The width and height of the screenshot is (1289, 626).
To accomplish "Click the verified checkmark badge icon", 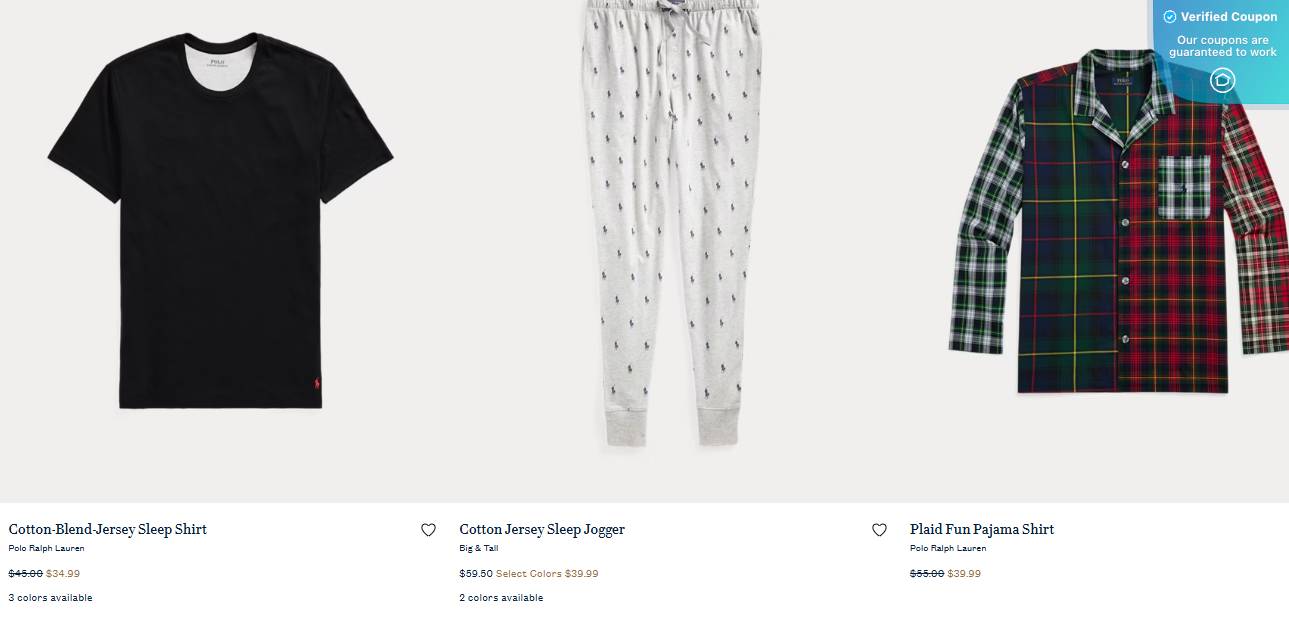I will [1169, 17].
